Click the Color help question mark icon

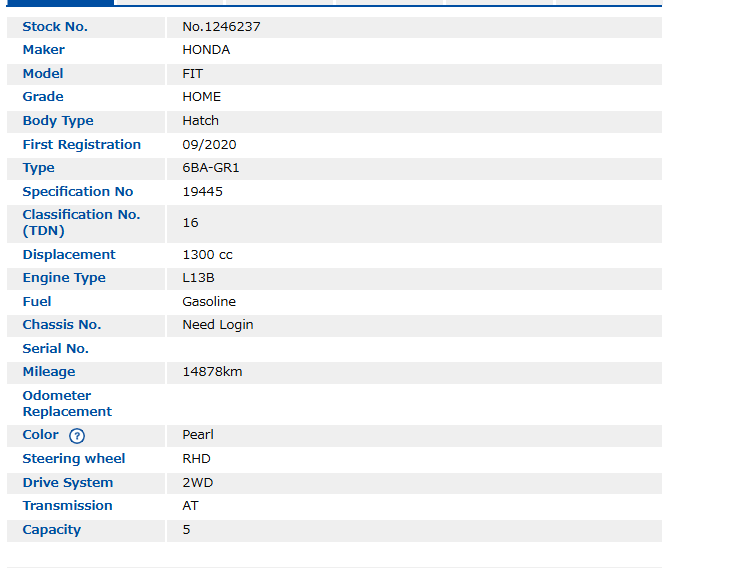77,436
